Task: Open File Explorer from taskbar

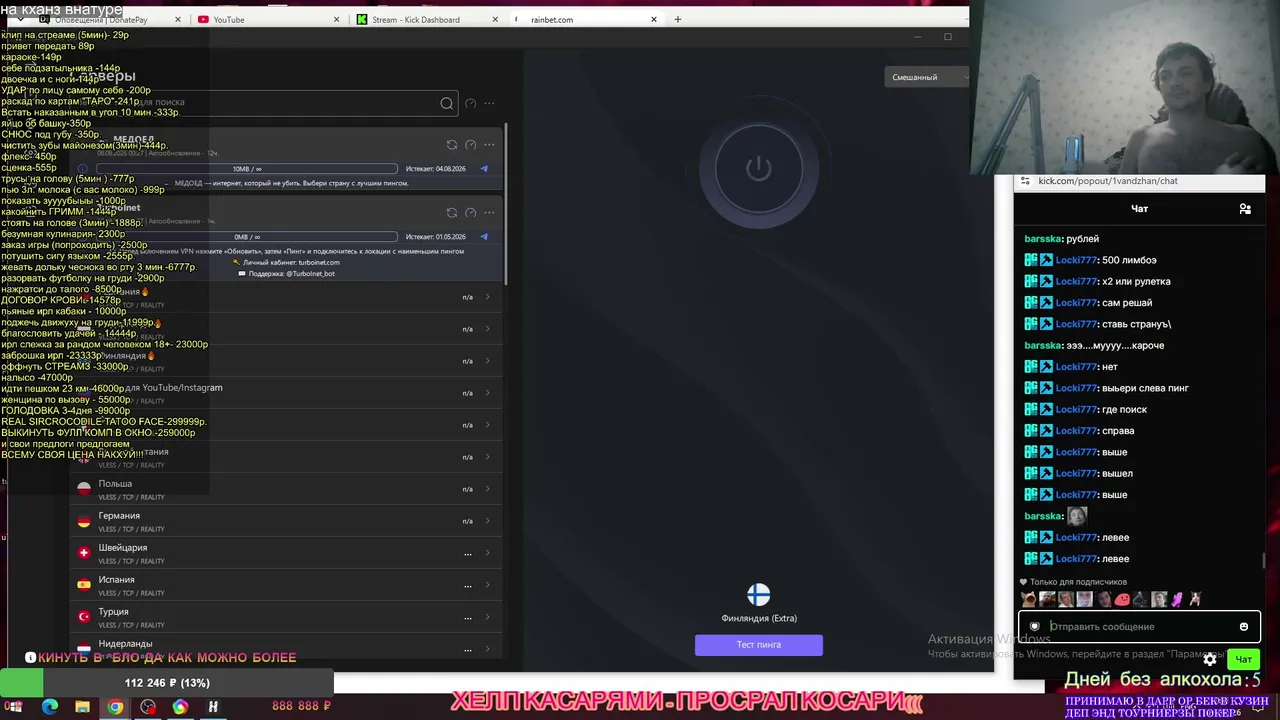Action: [x=83, y=707]
